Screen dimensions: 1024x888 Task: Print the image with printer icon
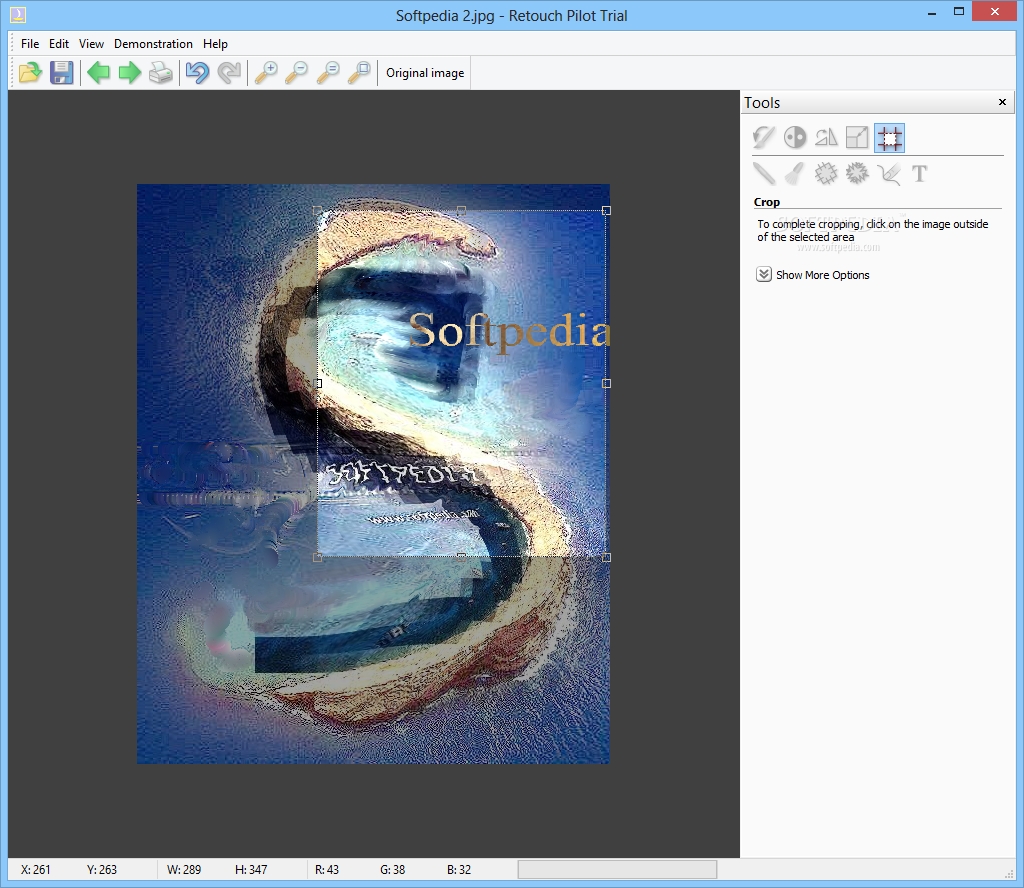[161, 72]
